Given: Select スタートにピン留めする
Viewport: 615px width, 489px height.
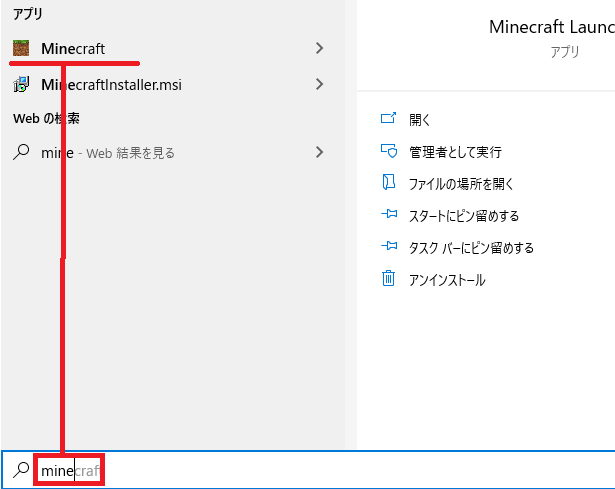Looking at the screenshot, I should pyautogui.click(x=464, y=216).
